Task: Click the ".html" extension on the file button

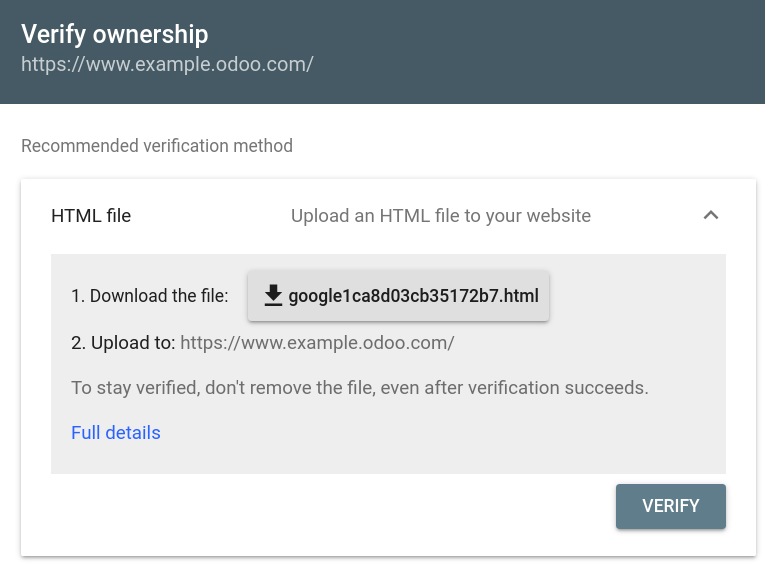Action: [519, 296]
